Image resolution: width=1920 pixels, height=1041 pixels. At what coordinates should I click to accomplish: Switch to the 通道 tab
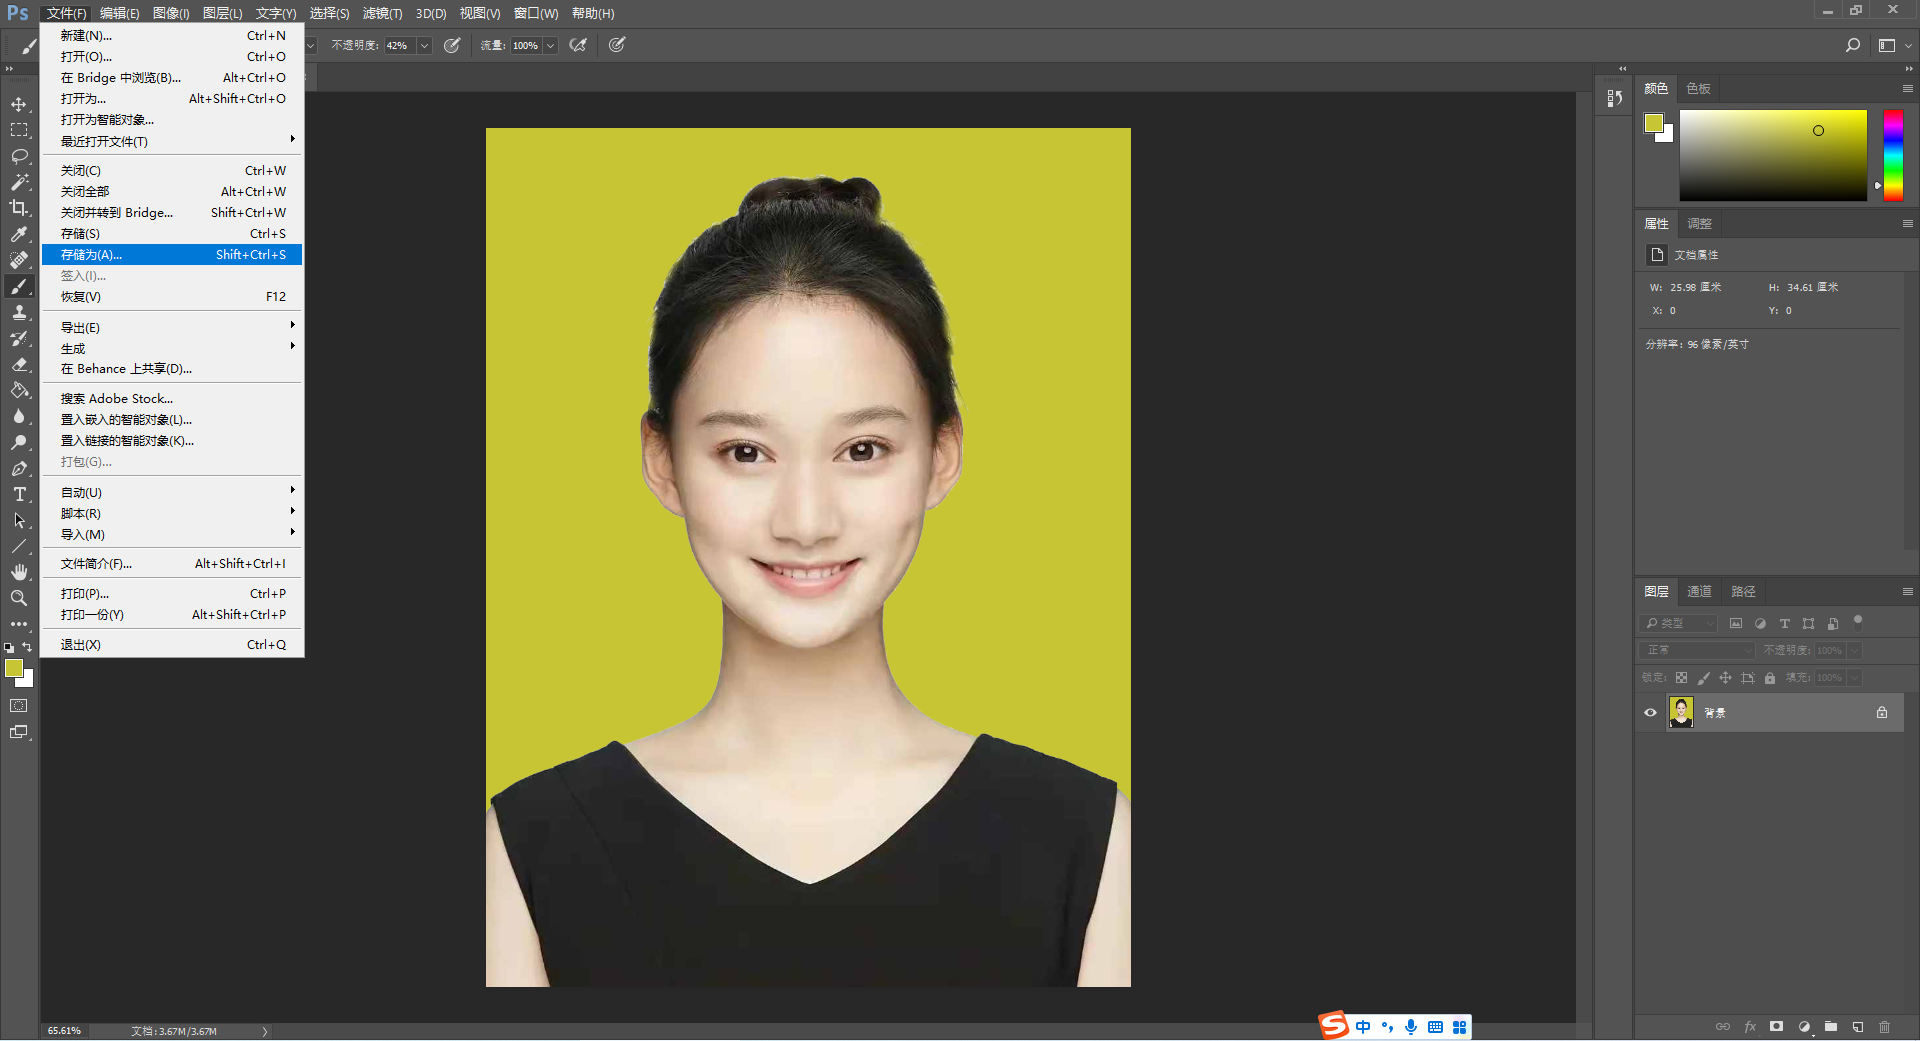coord(1699,591)
